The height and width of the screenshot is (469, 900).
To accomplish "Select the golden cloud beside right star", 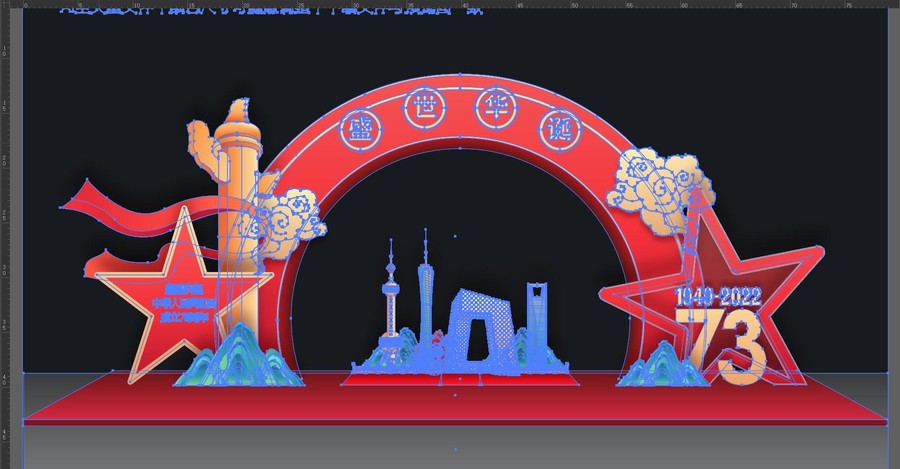I will pyautogui.click(x=661, y=191).
